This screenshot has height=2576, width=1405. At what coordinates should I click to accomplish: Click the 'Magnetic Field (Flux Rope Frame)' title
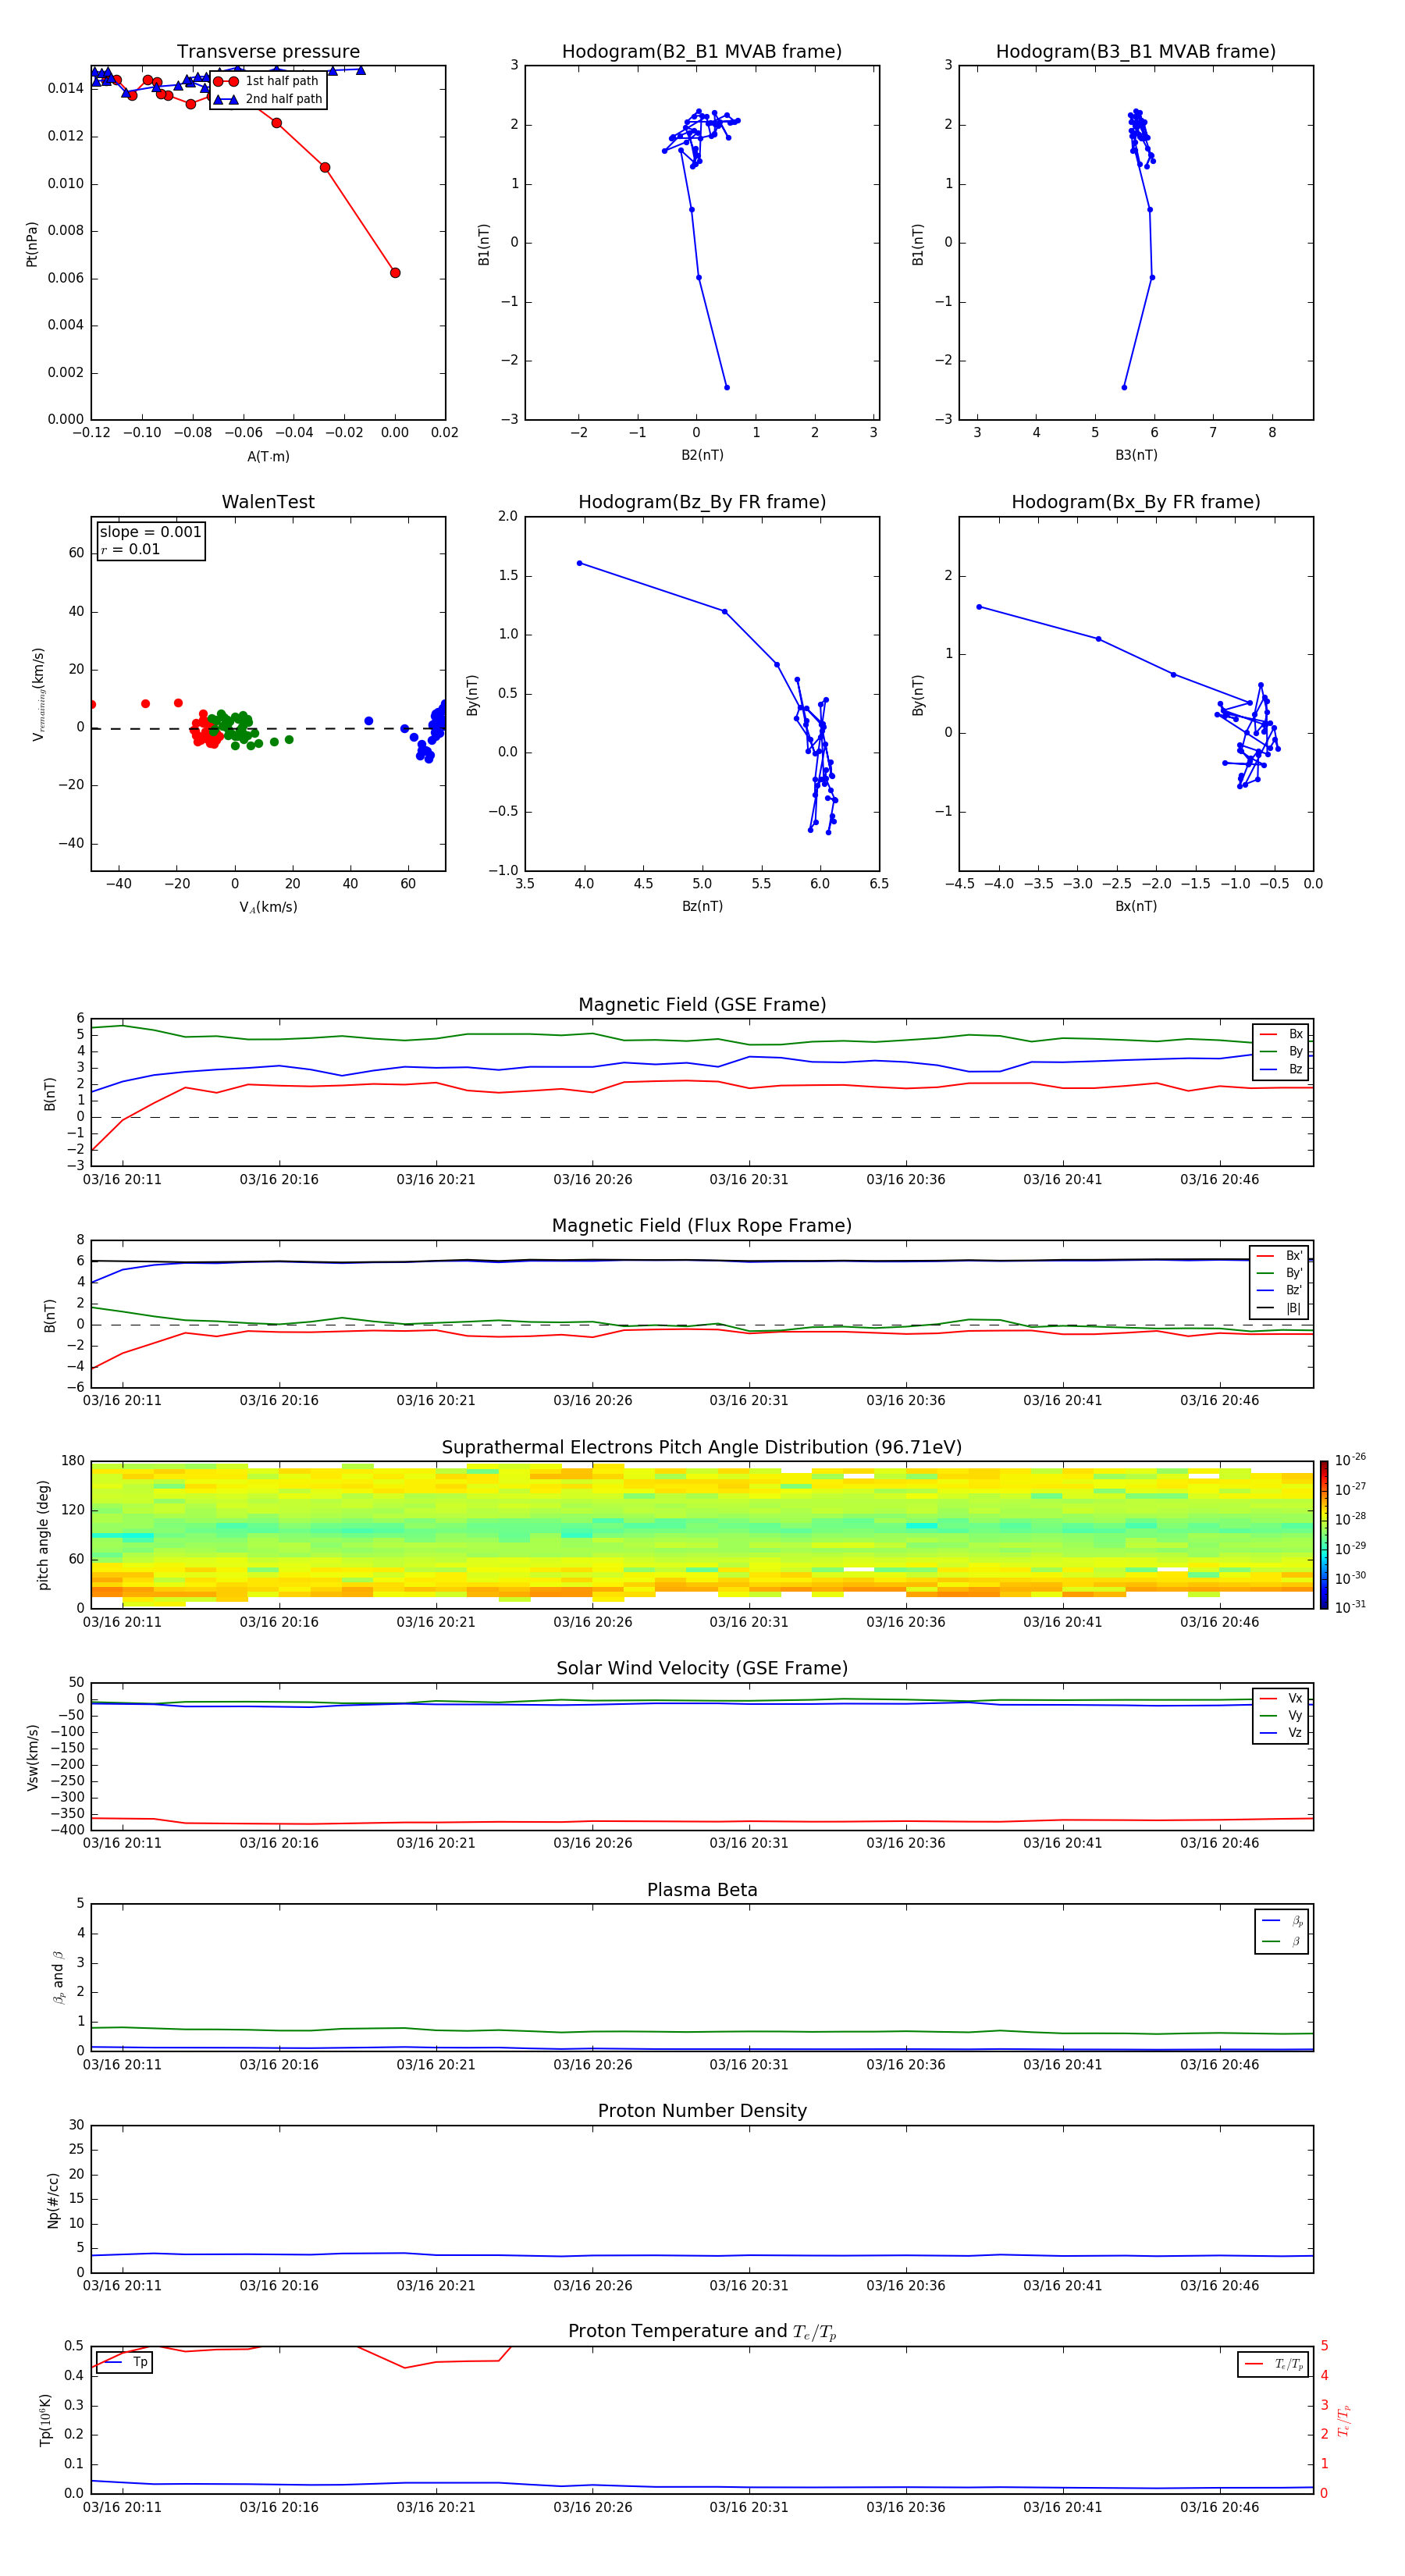click(x=702, y=1226)
